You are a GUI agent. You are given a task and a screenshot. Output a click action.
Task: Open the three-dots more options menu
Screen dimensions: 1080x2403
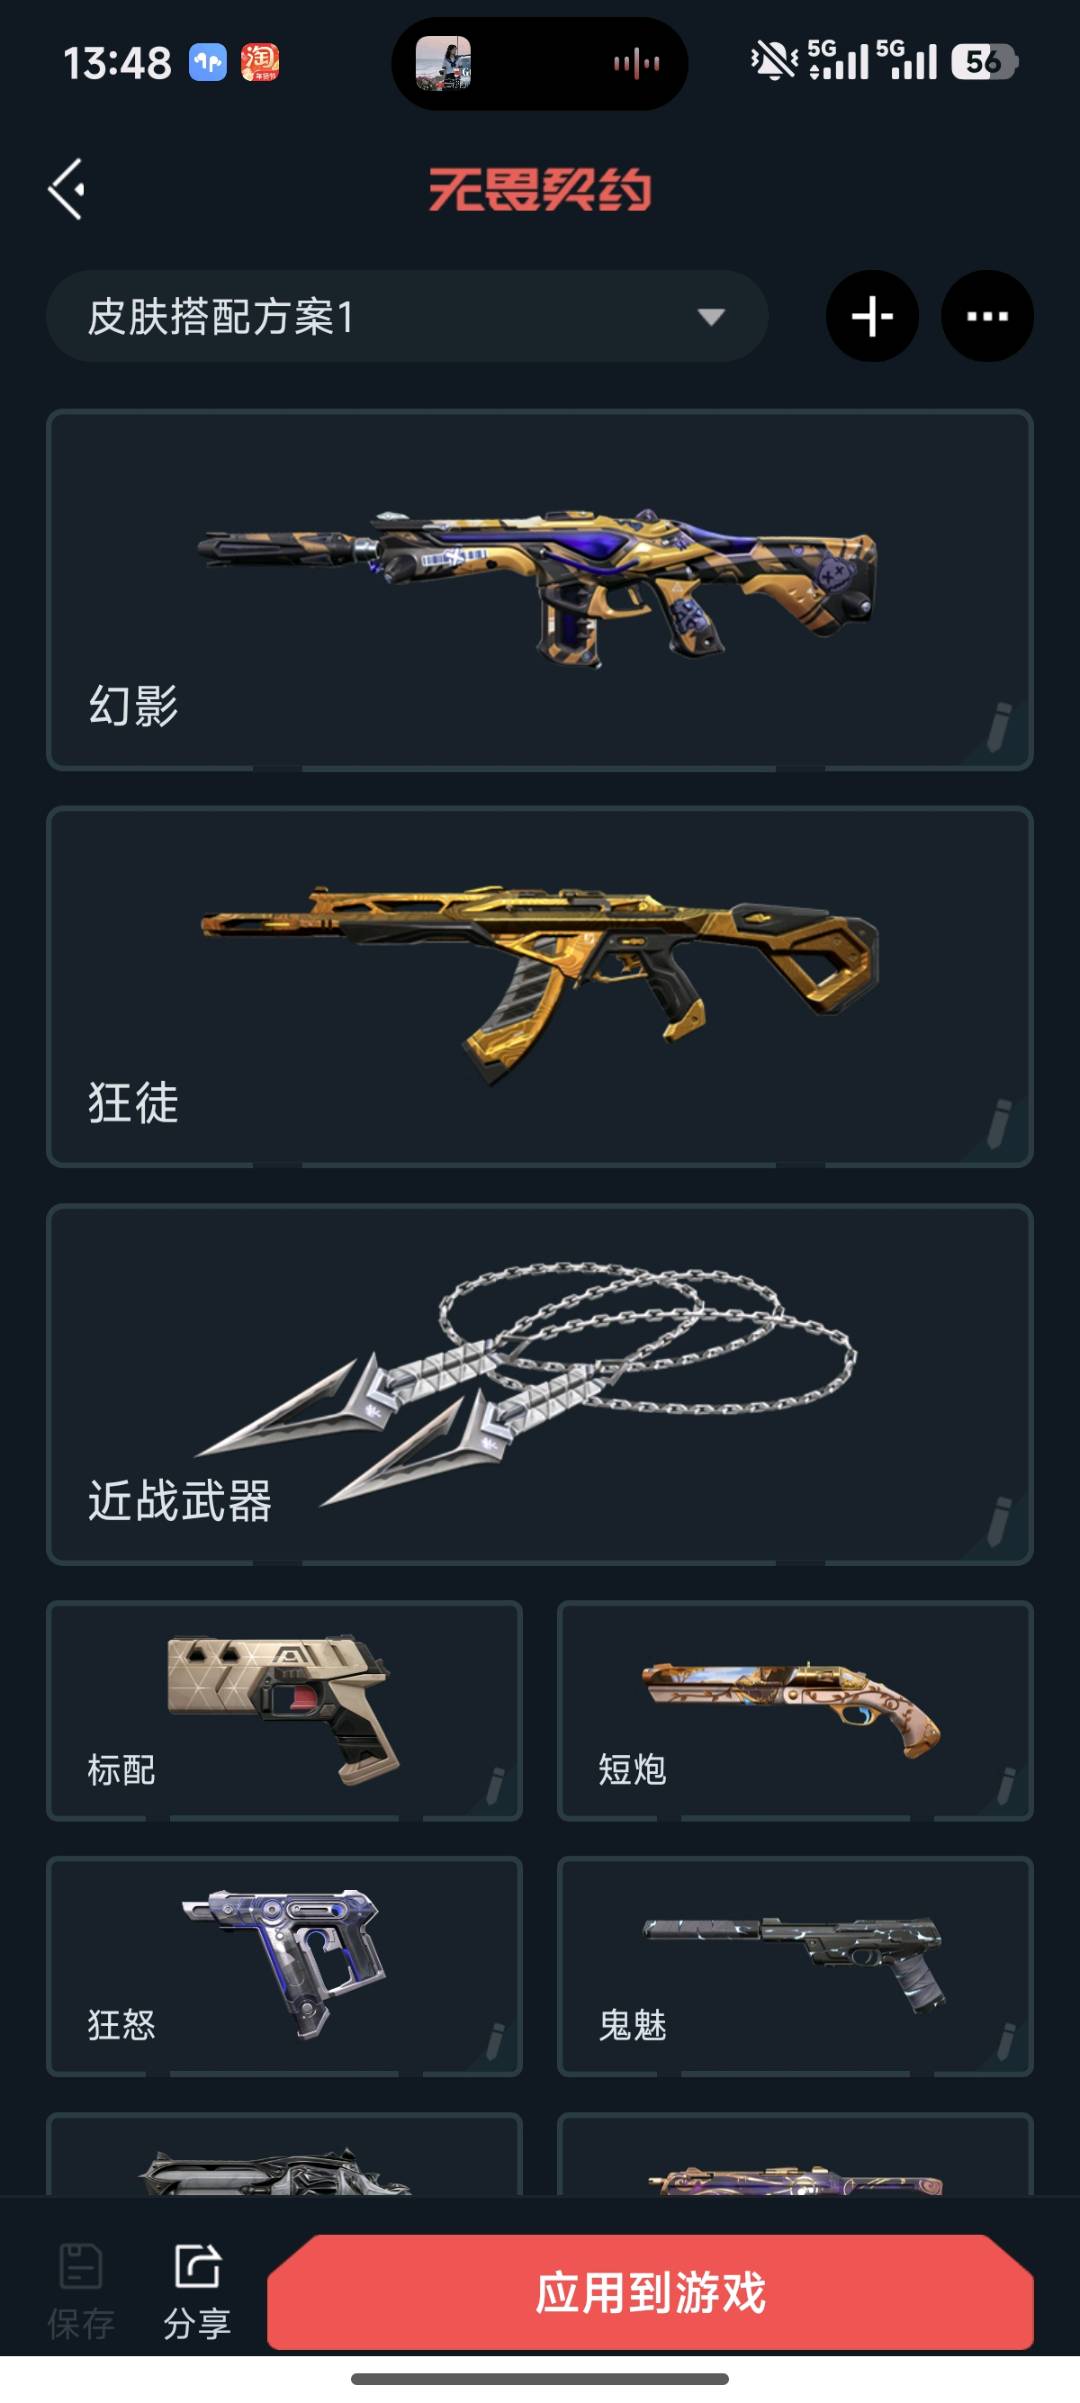coord(987,316)
